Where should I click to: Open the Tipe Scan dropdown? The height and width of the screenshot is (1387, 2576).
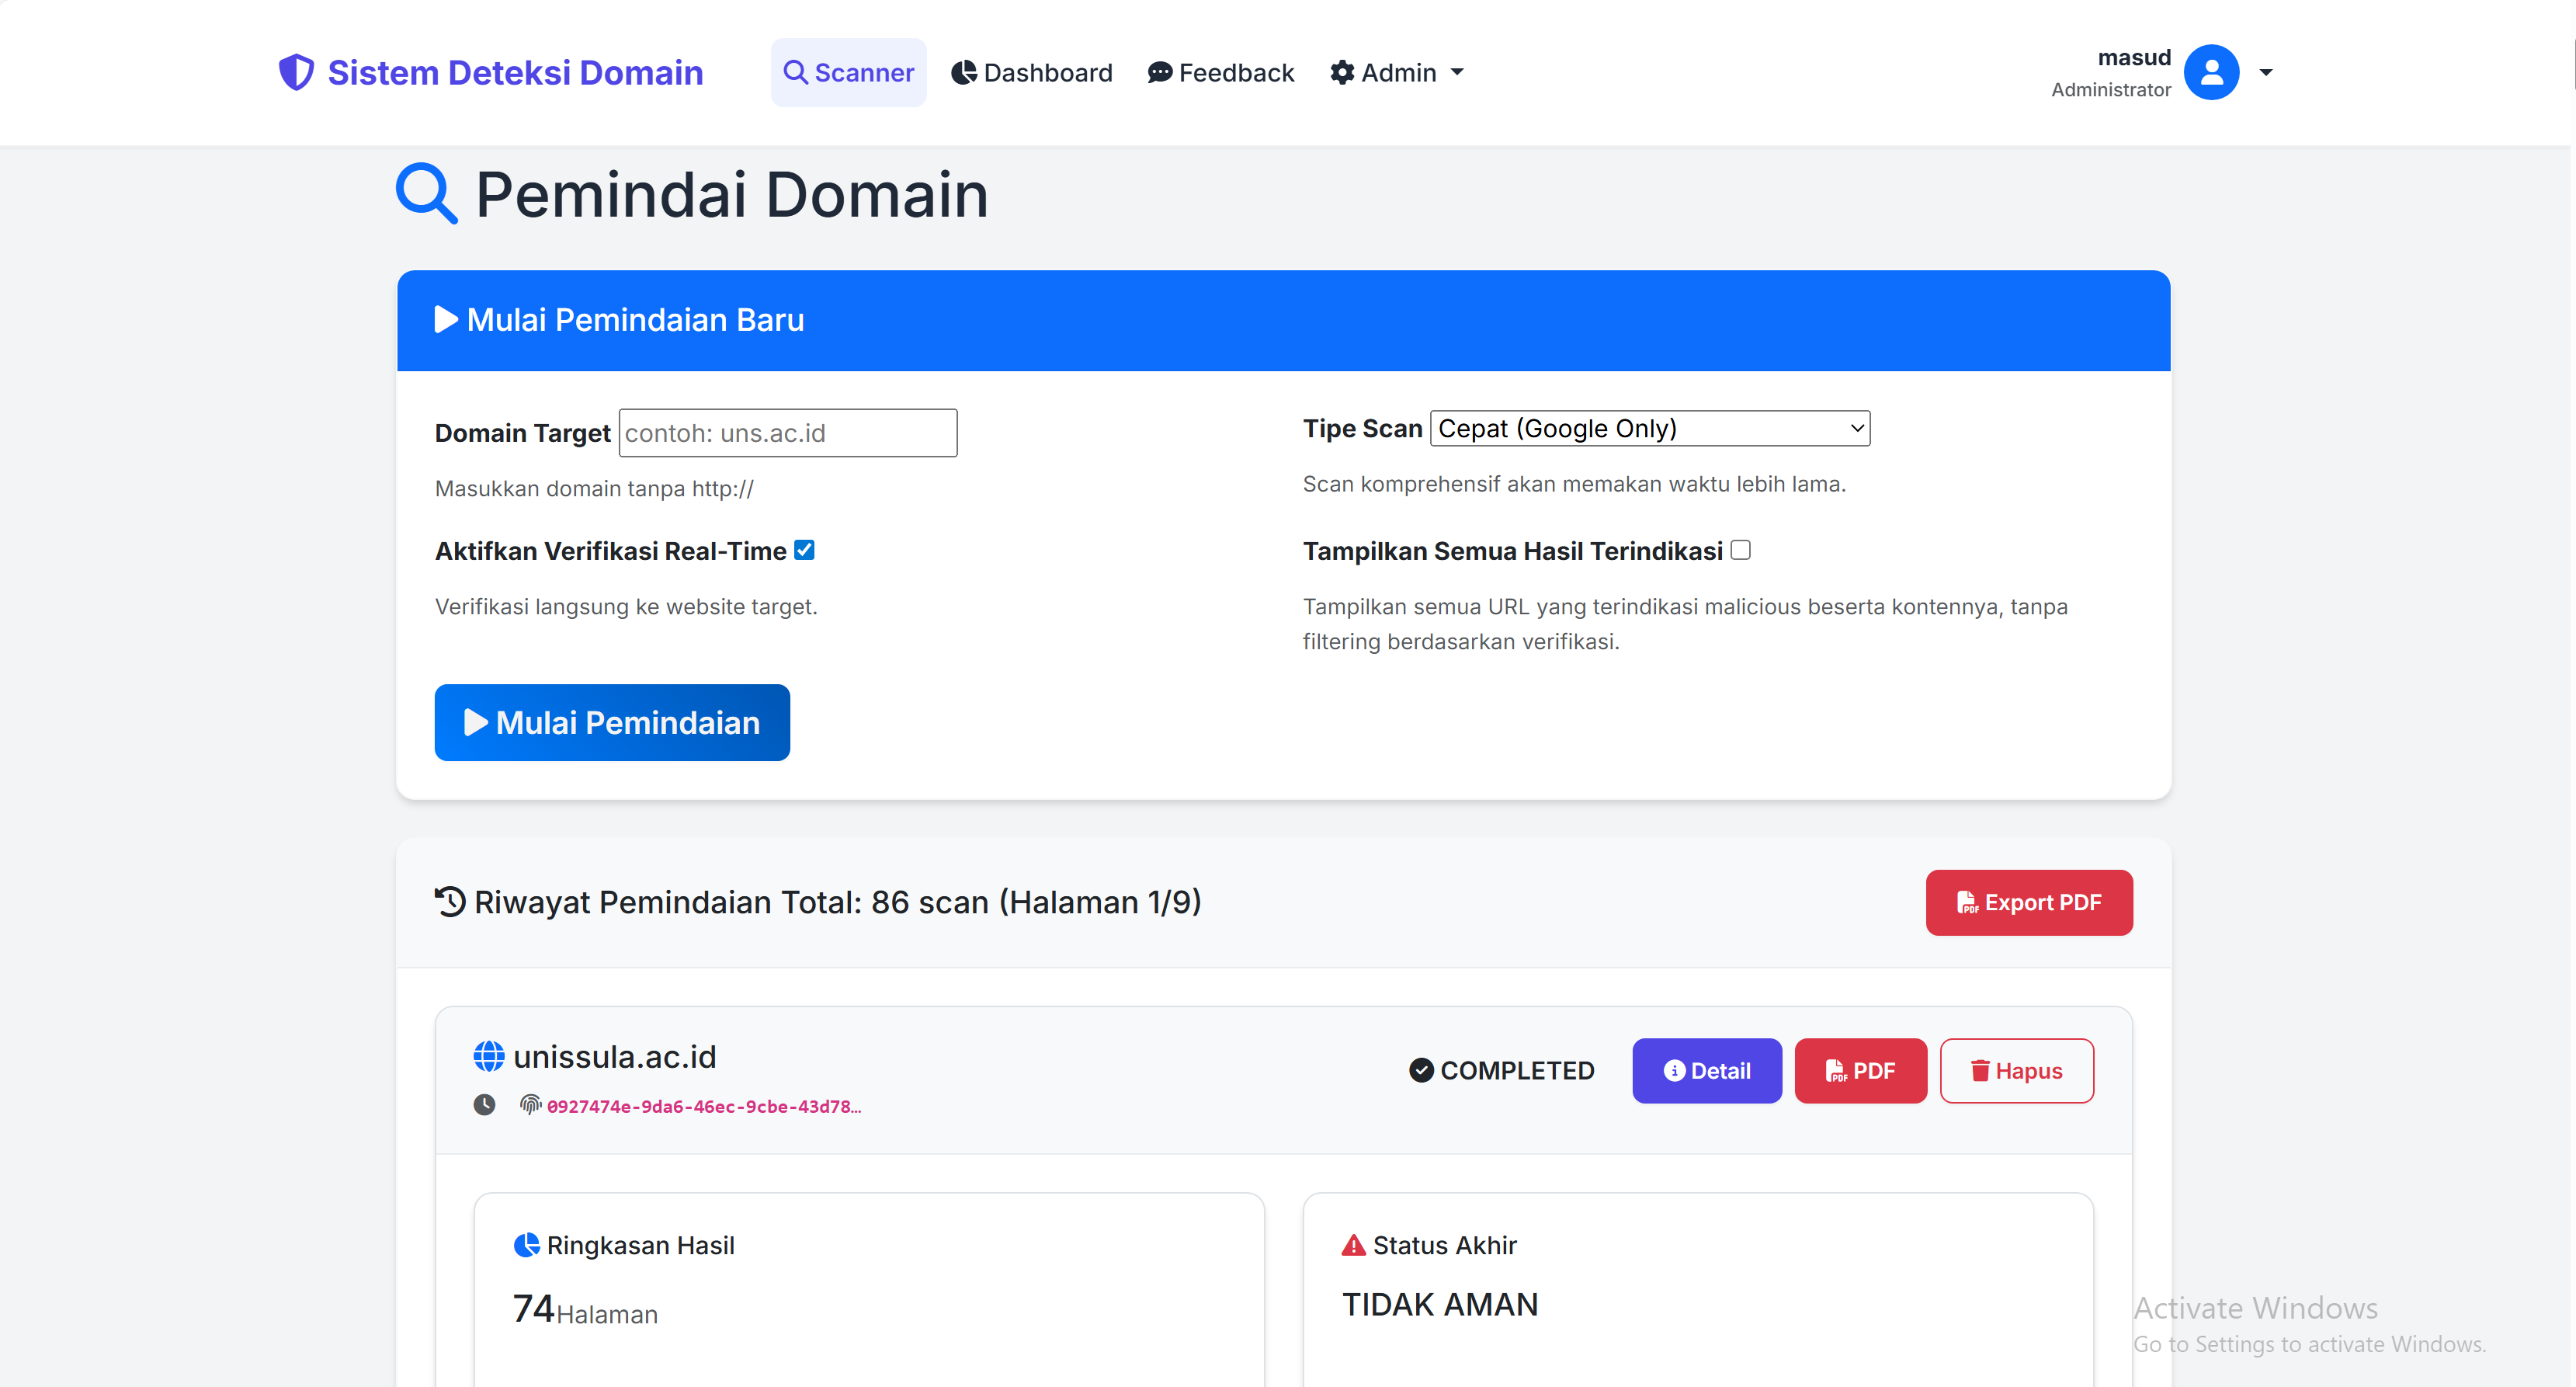1648,428
